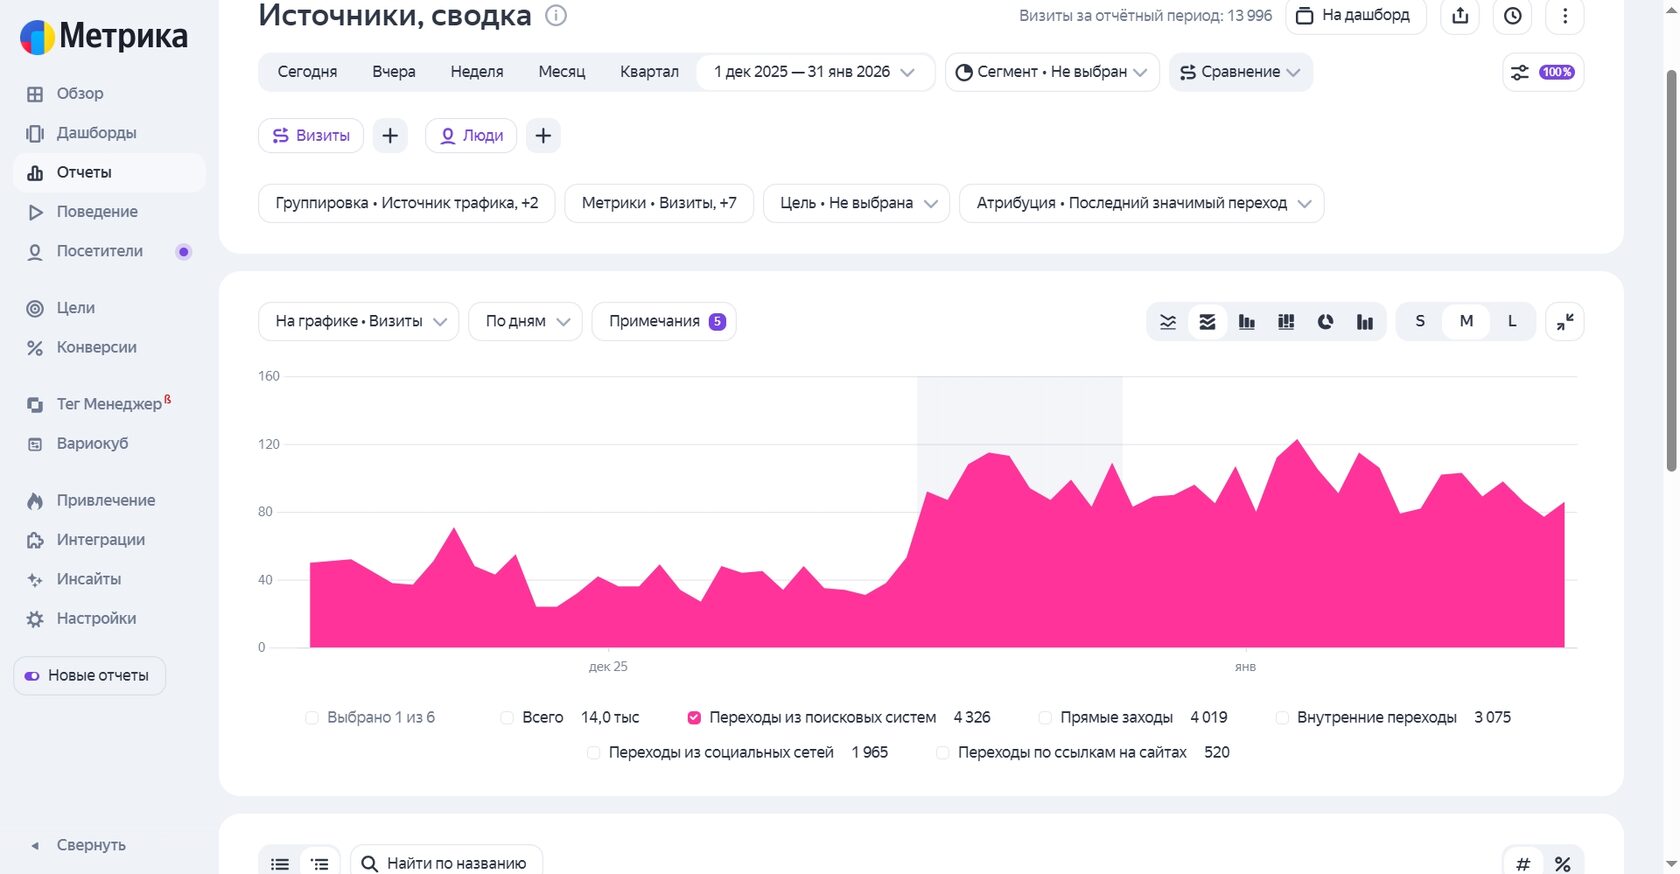Image resolution: width=1680 pixels, height=874 pixels.
Task: Open the date range 1 дек 2025 — 31 янв 2026 picker
Action: tap(815, 72)
